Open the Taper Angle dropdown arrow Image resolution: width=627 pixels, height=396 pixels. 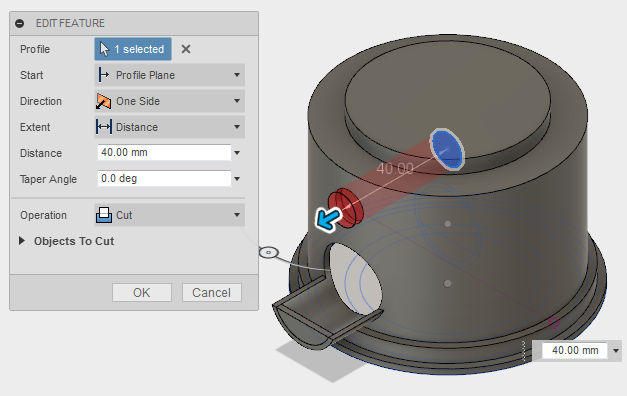[237, 179]
